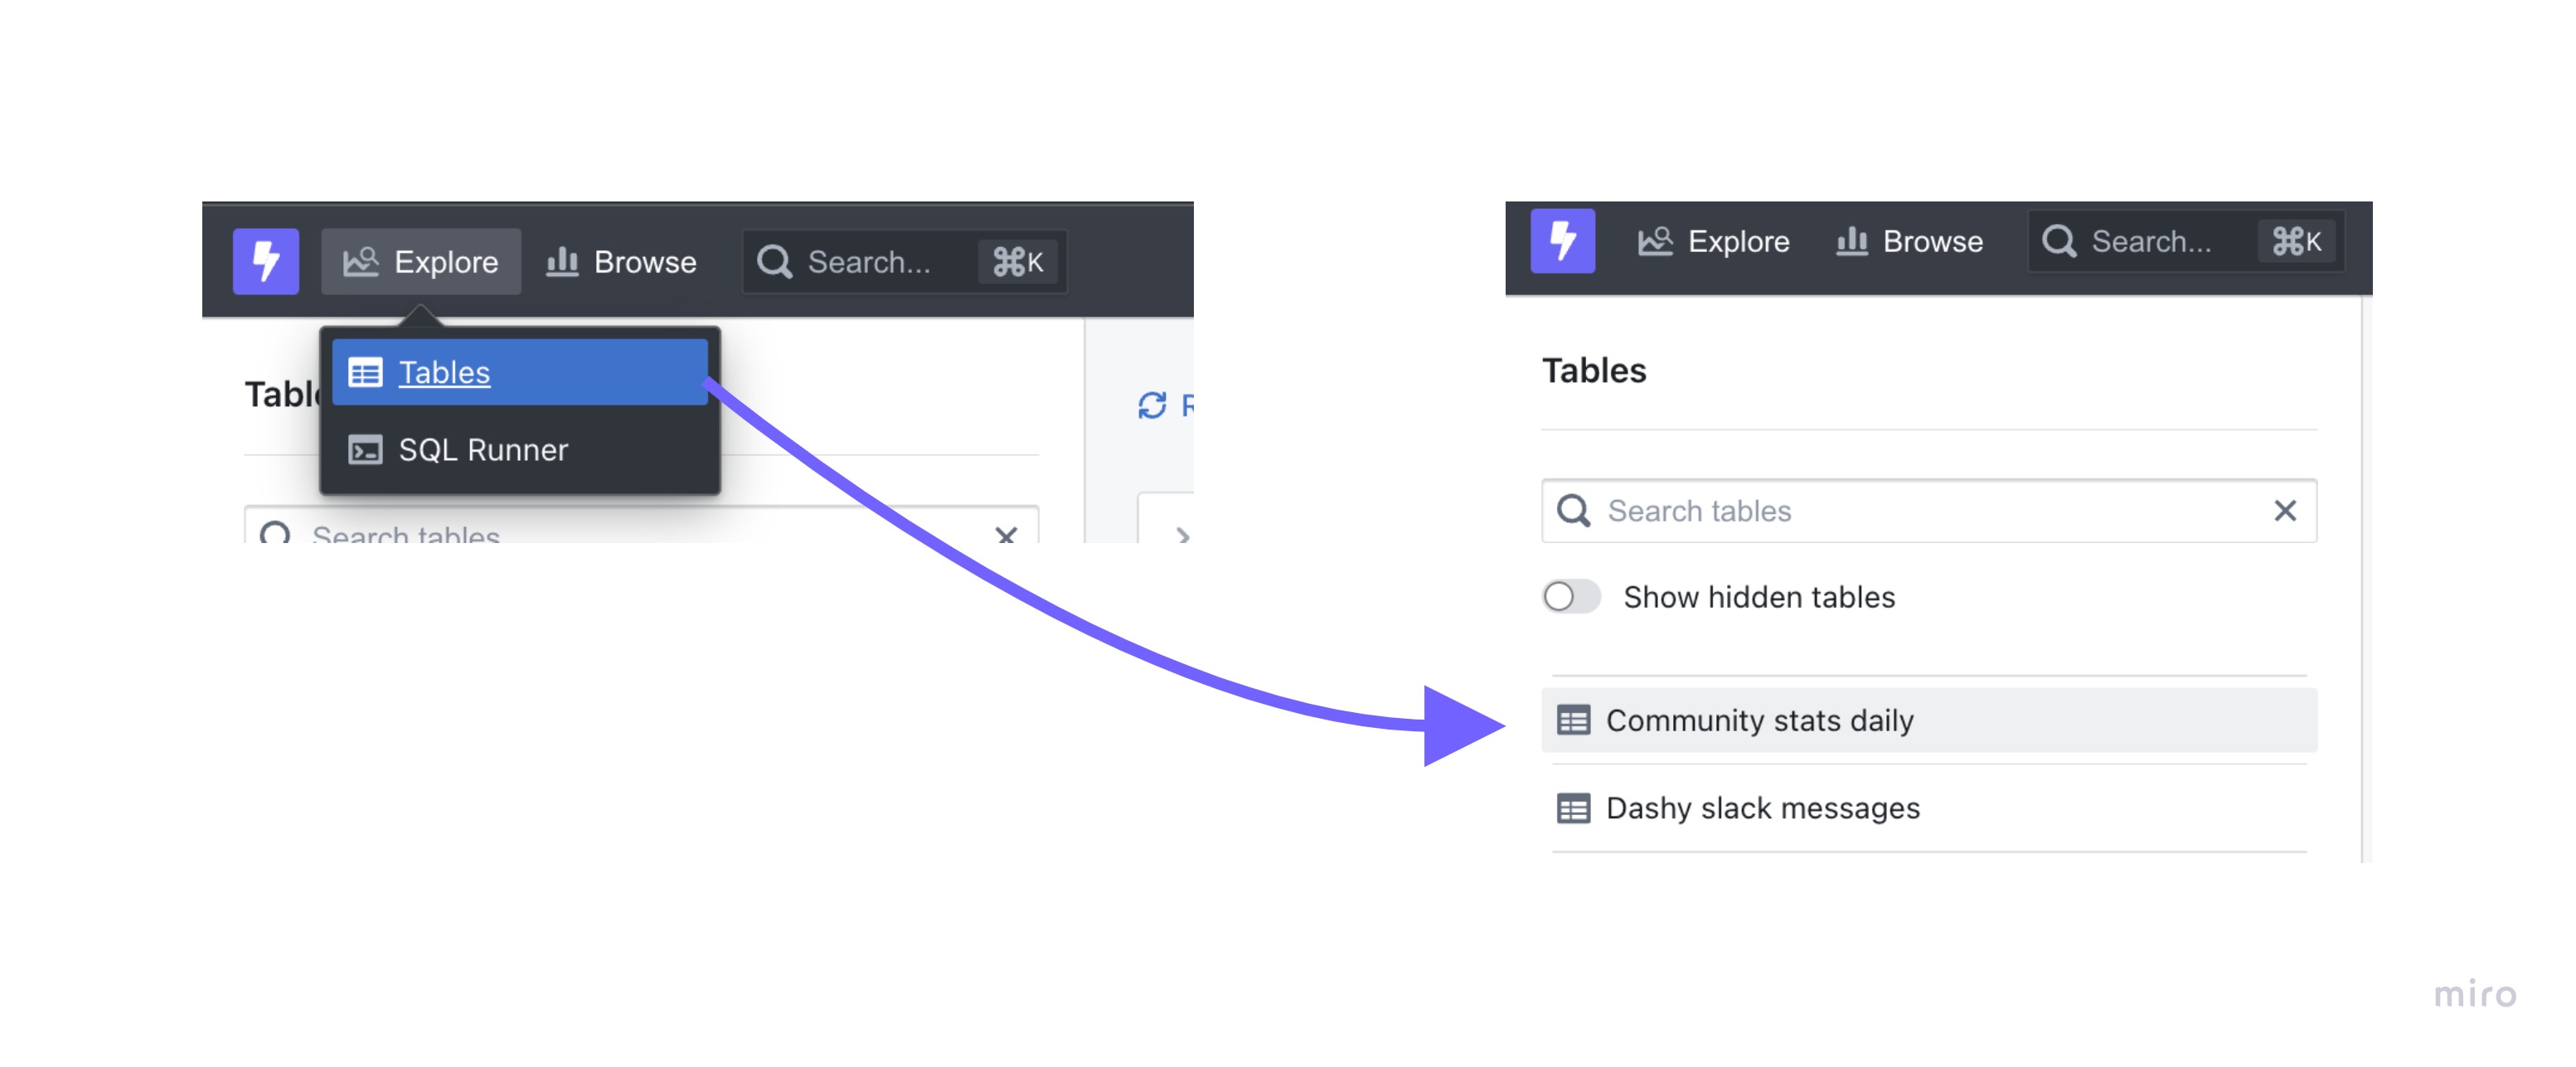
Task: Open the Browse menu in right navbar
Action: (x=1909, y=241)
